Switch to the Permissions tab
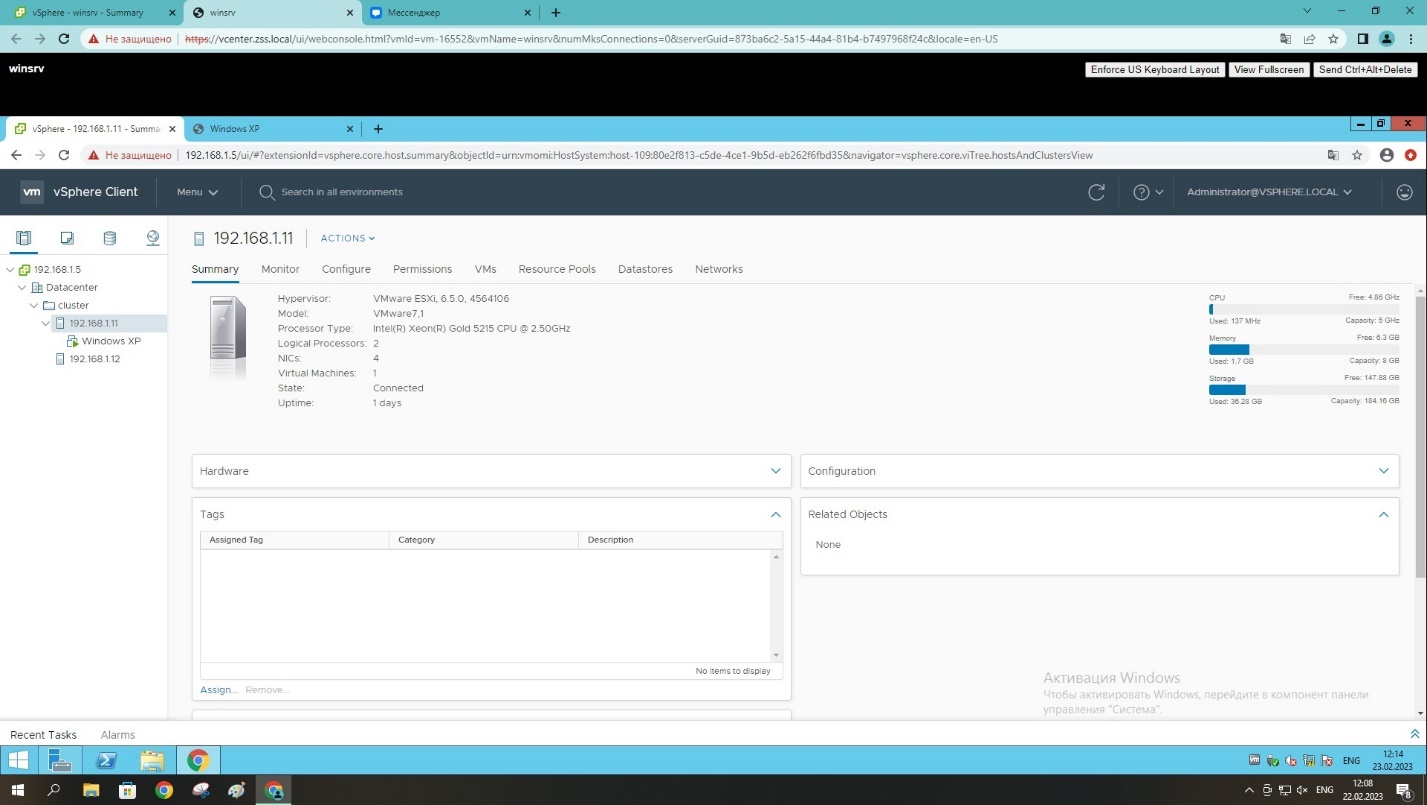Image resolution: width=1427 pixels, height=805 pixels. click(422, 269)
